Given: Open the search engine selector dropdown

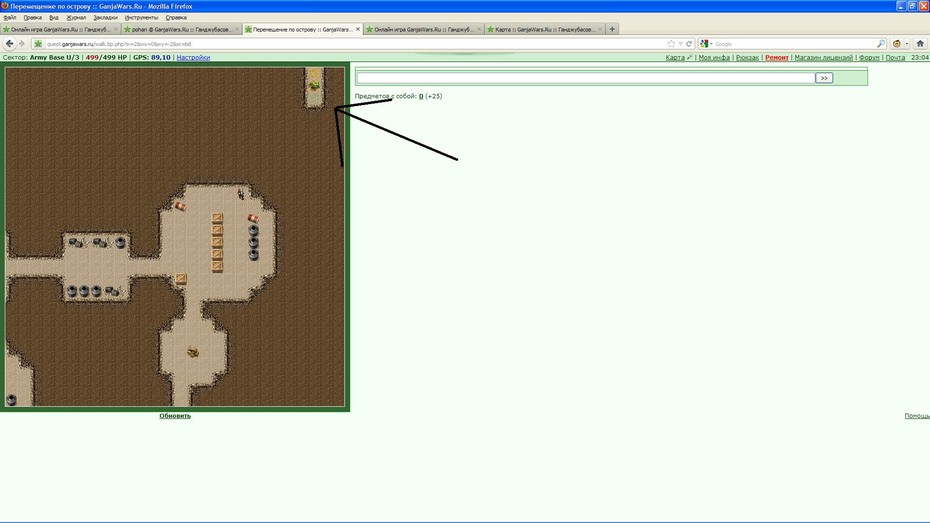Looking at the screenshot, I should 711,44.
